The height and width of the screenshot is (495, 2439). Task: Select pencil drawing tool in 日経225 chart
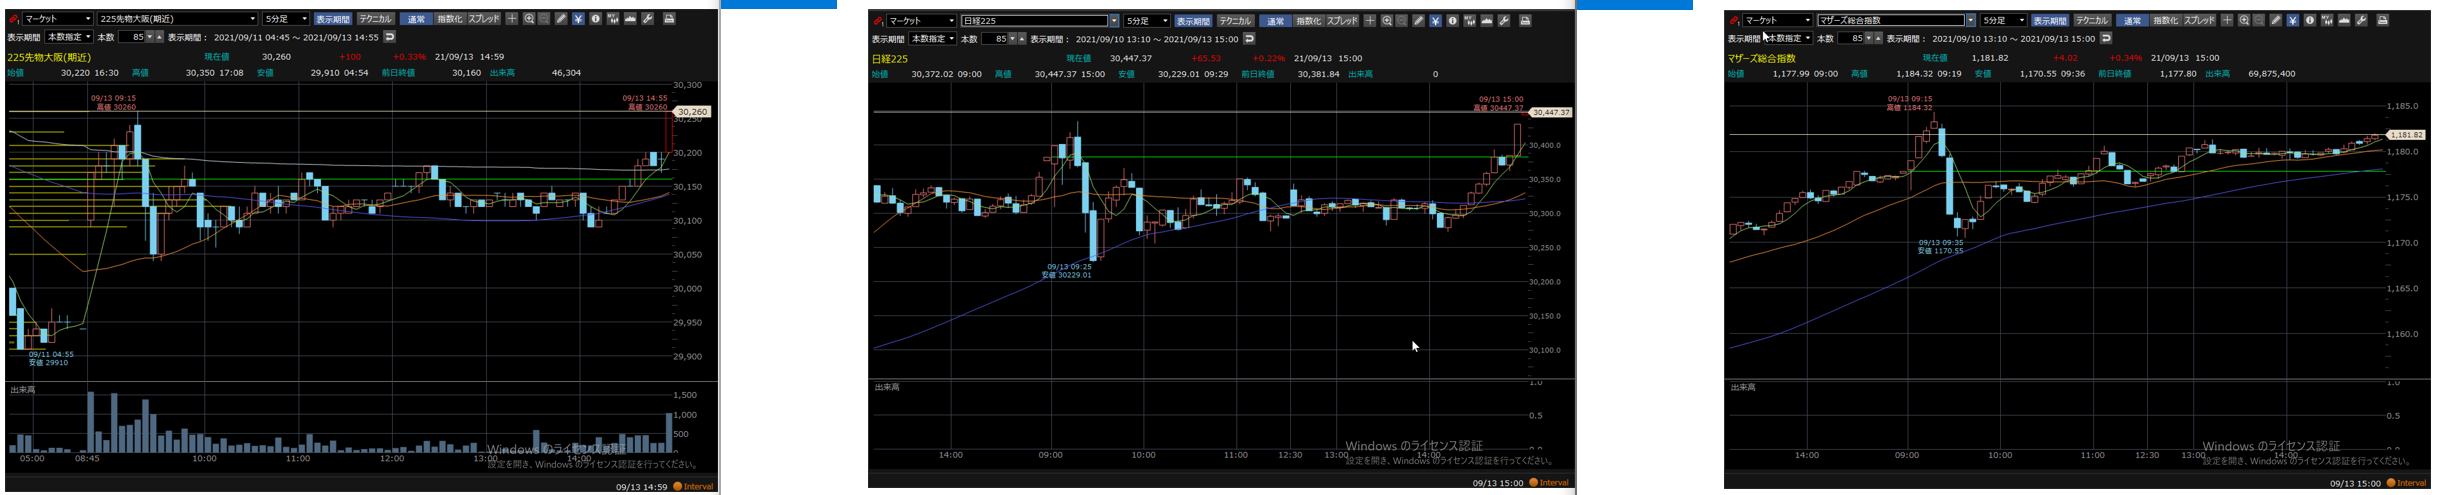click(x=1418, y=21)
